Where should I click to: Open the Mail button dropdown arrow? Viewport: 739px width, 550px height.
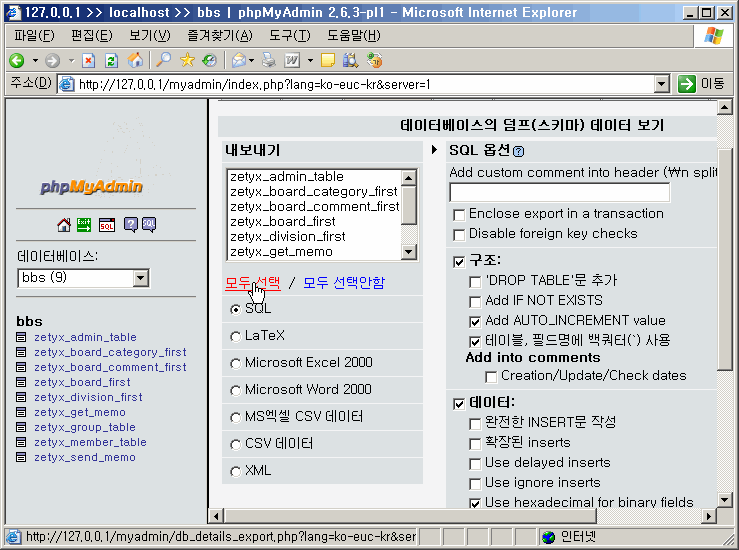pos(251,60)
